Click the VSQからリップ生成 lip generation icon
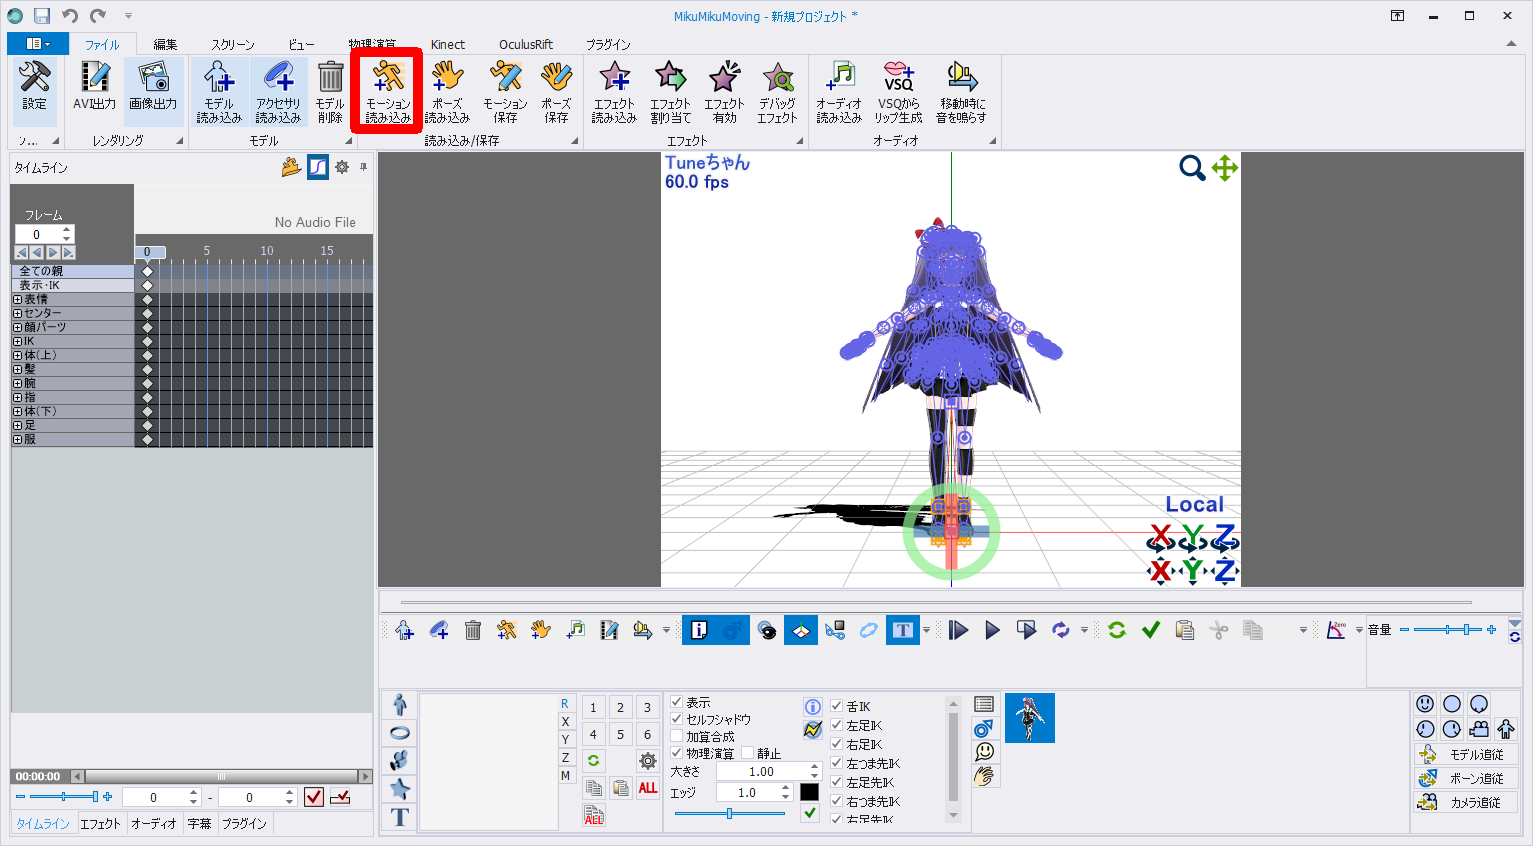The height and width of the screenshot is (846, 1533). coord(898,91)
